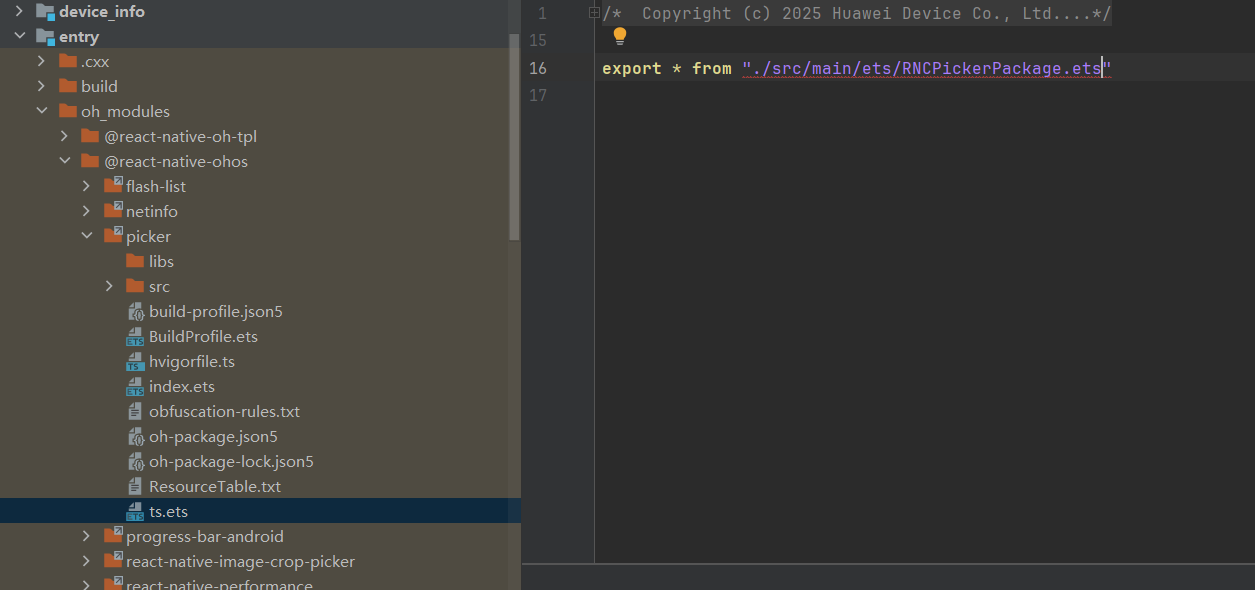Click the picker linked folder icon
Viewport: 1255px width, 590px height.
113,236
